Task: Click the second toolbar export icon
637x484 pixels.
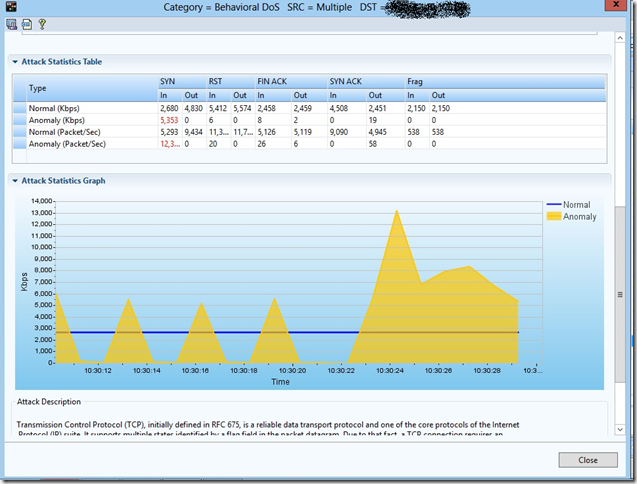Action: click(27, 24)
